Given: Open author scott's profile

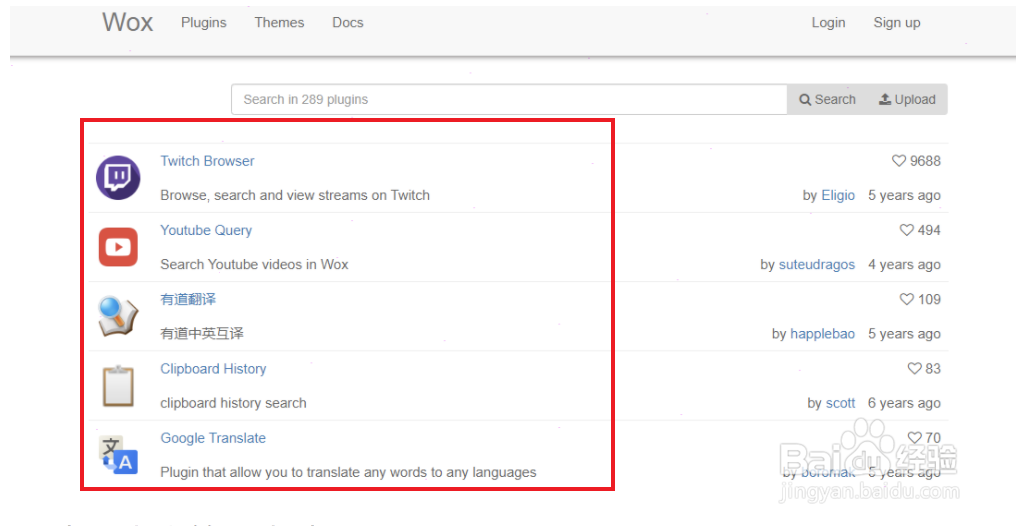Looking at the screenshot, I should (840, 403).
